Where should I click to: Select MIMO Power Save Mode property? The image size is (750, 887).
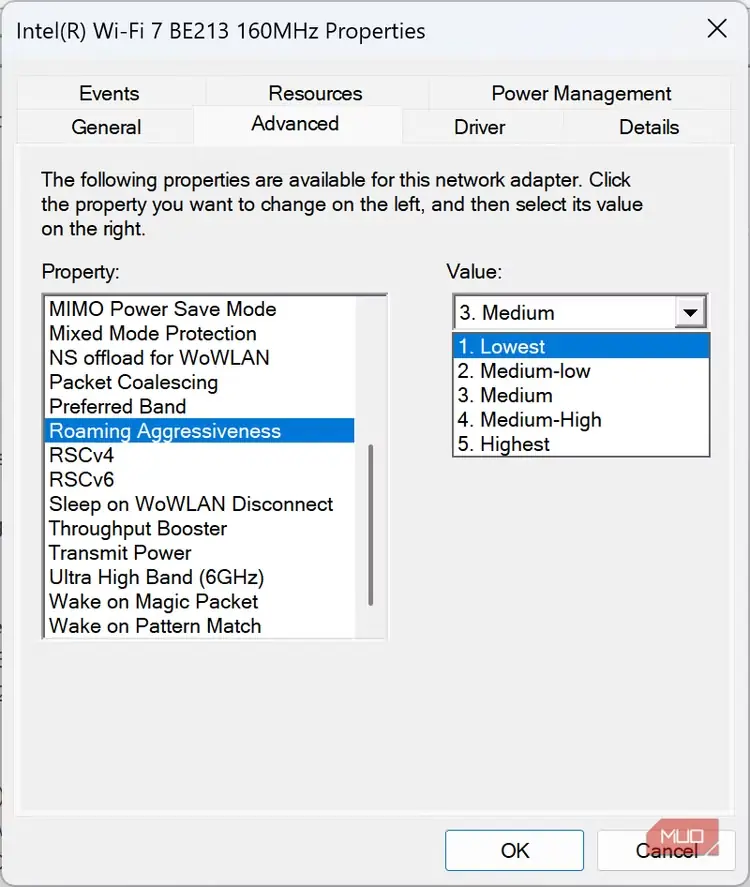pos(199,309)
